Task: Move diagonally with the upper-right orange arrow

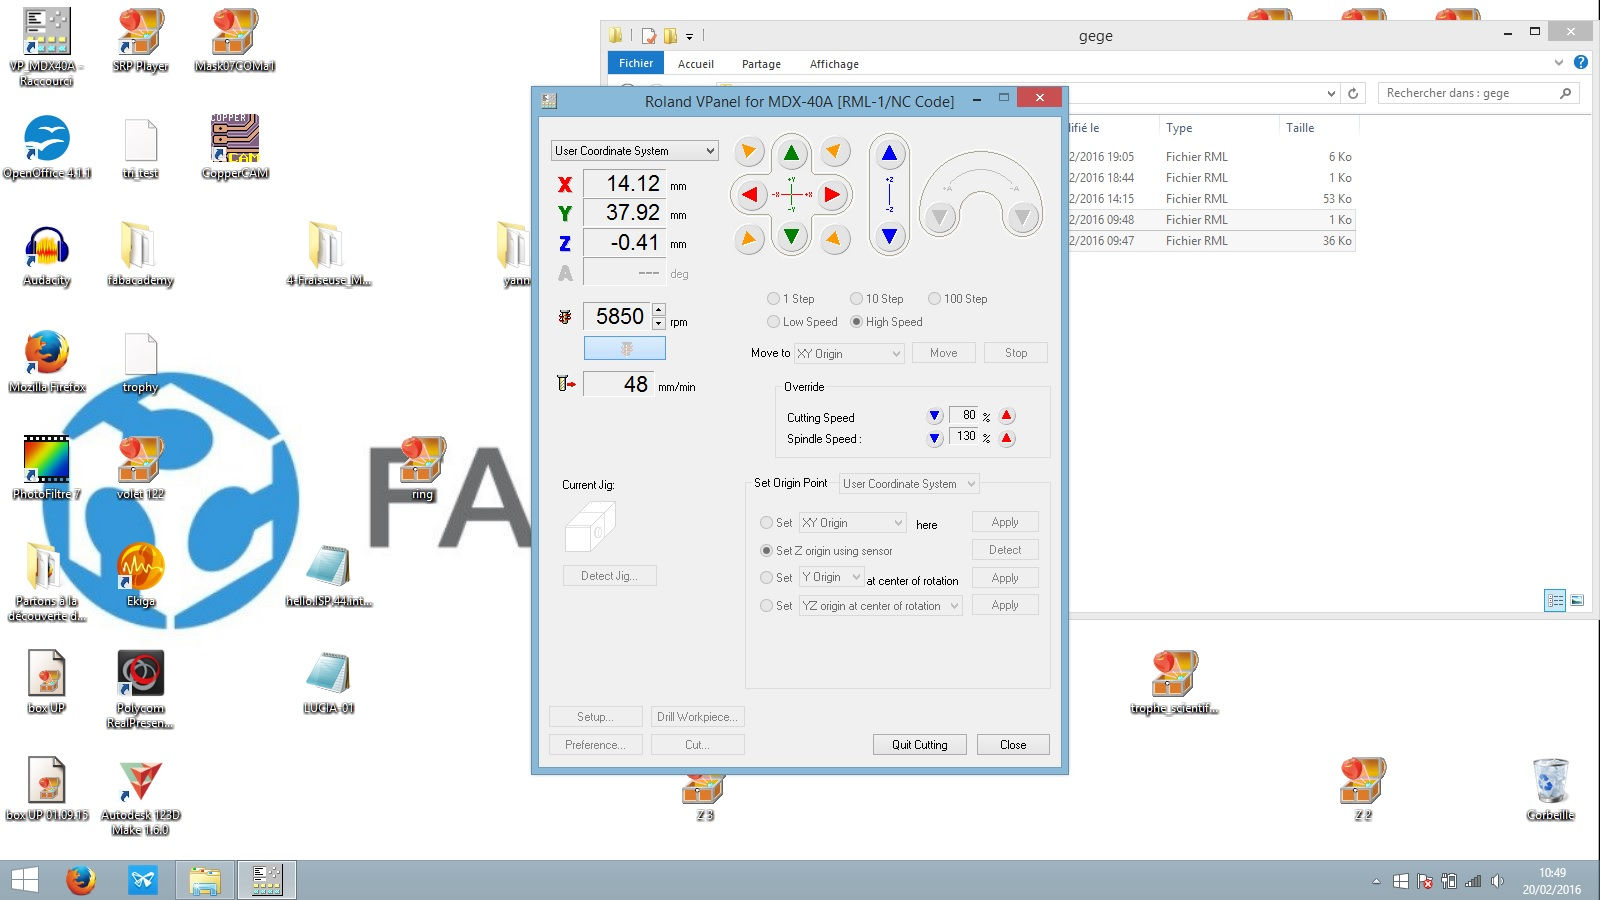Action: coord(834,152)
